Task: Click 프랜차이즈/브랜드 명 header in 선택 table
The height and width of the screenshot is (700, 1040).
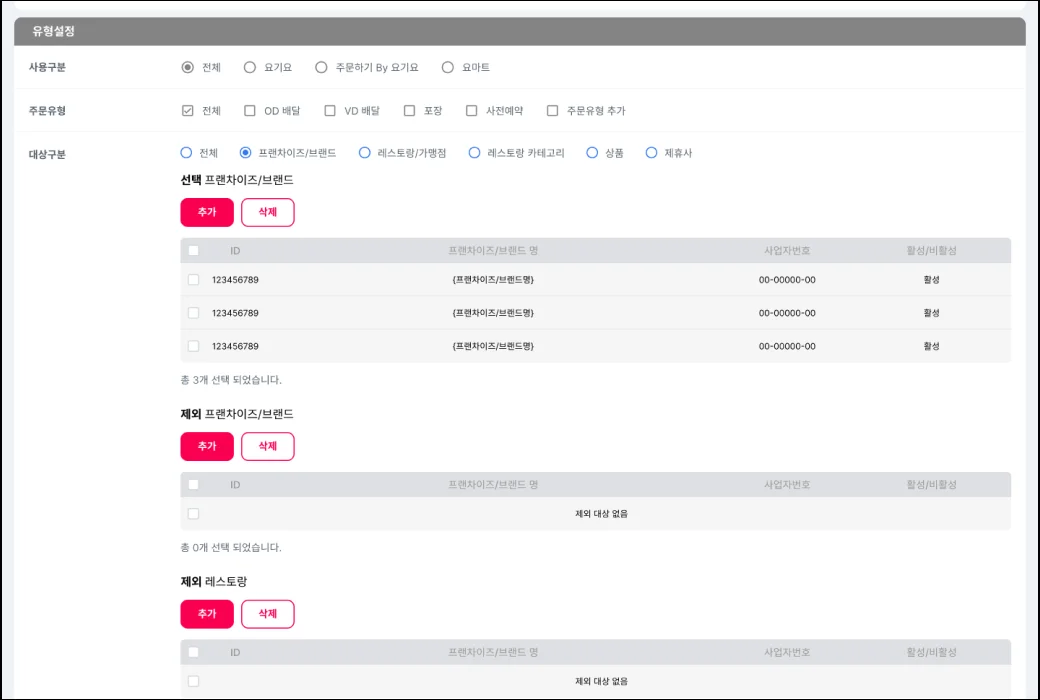Action: pyautogui.click(x=493, y=251)
